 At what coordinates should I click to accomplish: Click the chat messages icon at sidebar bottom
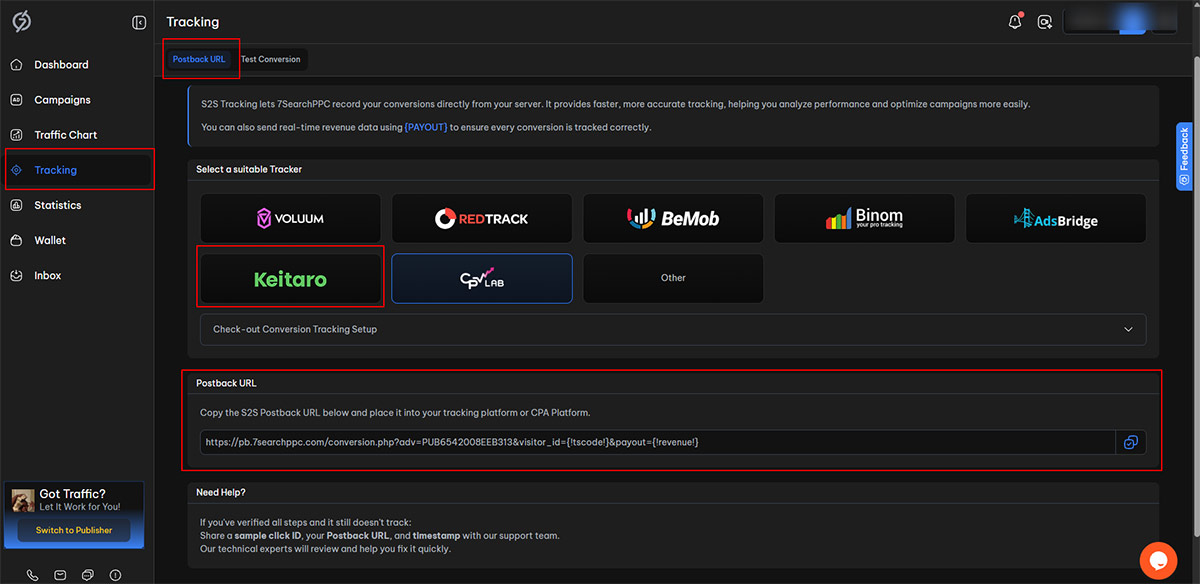(88, 575)
